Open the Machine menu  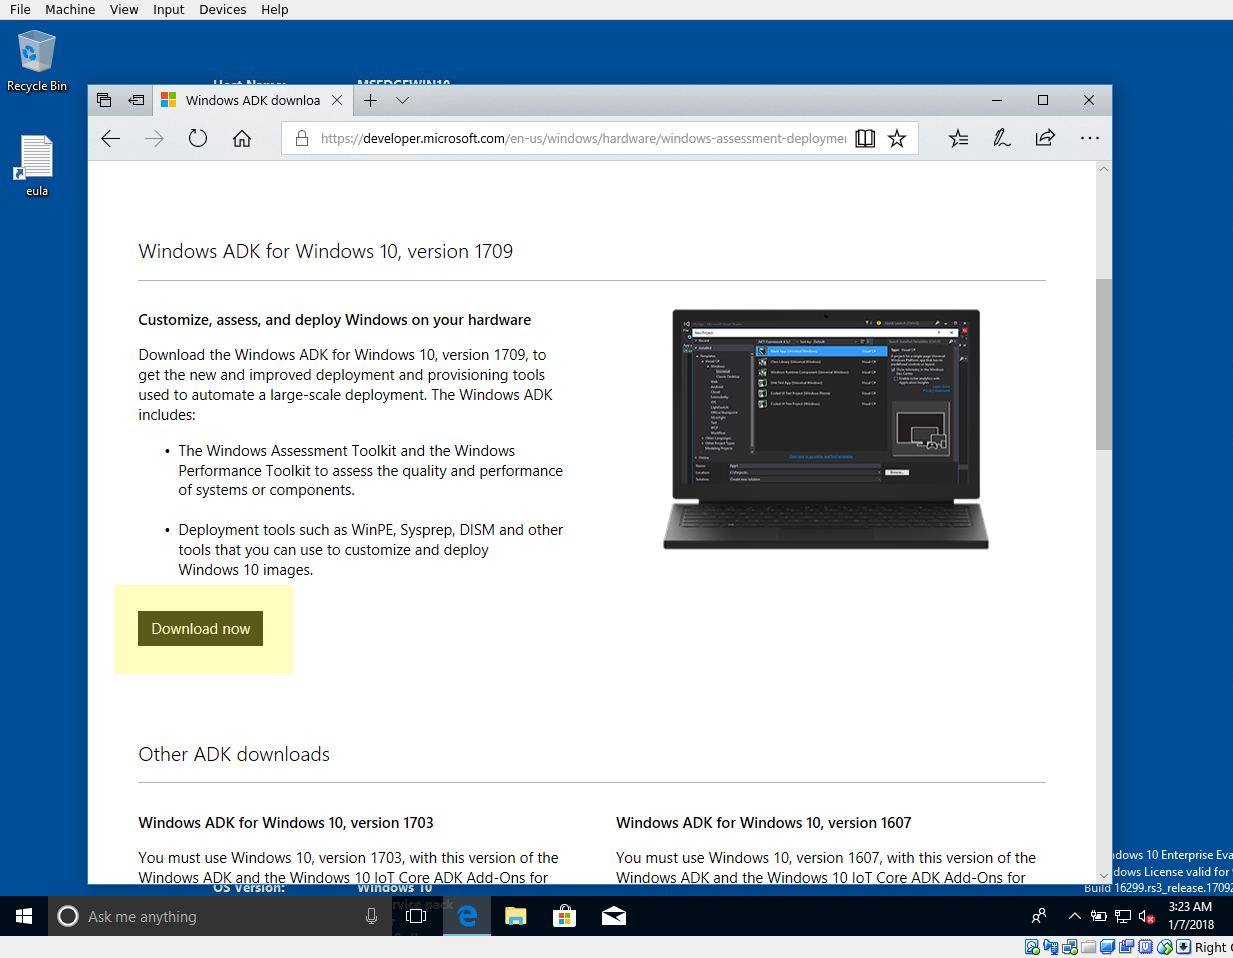70,9
